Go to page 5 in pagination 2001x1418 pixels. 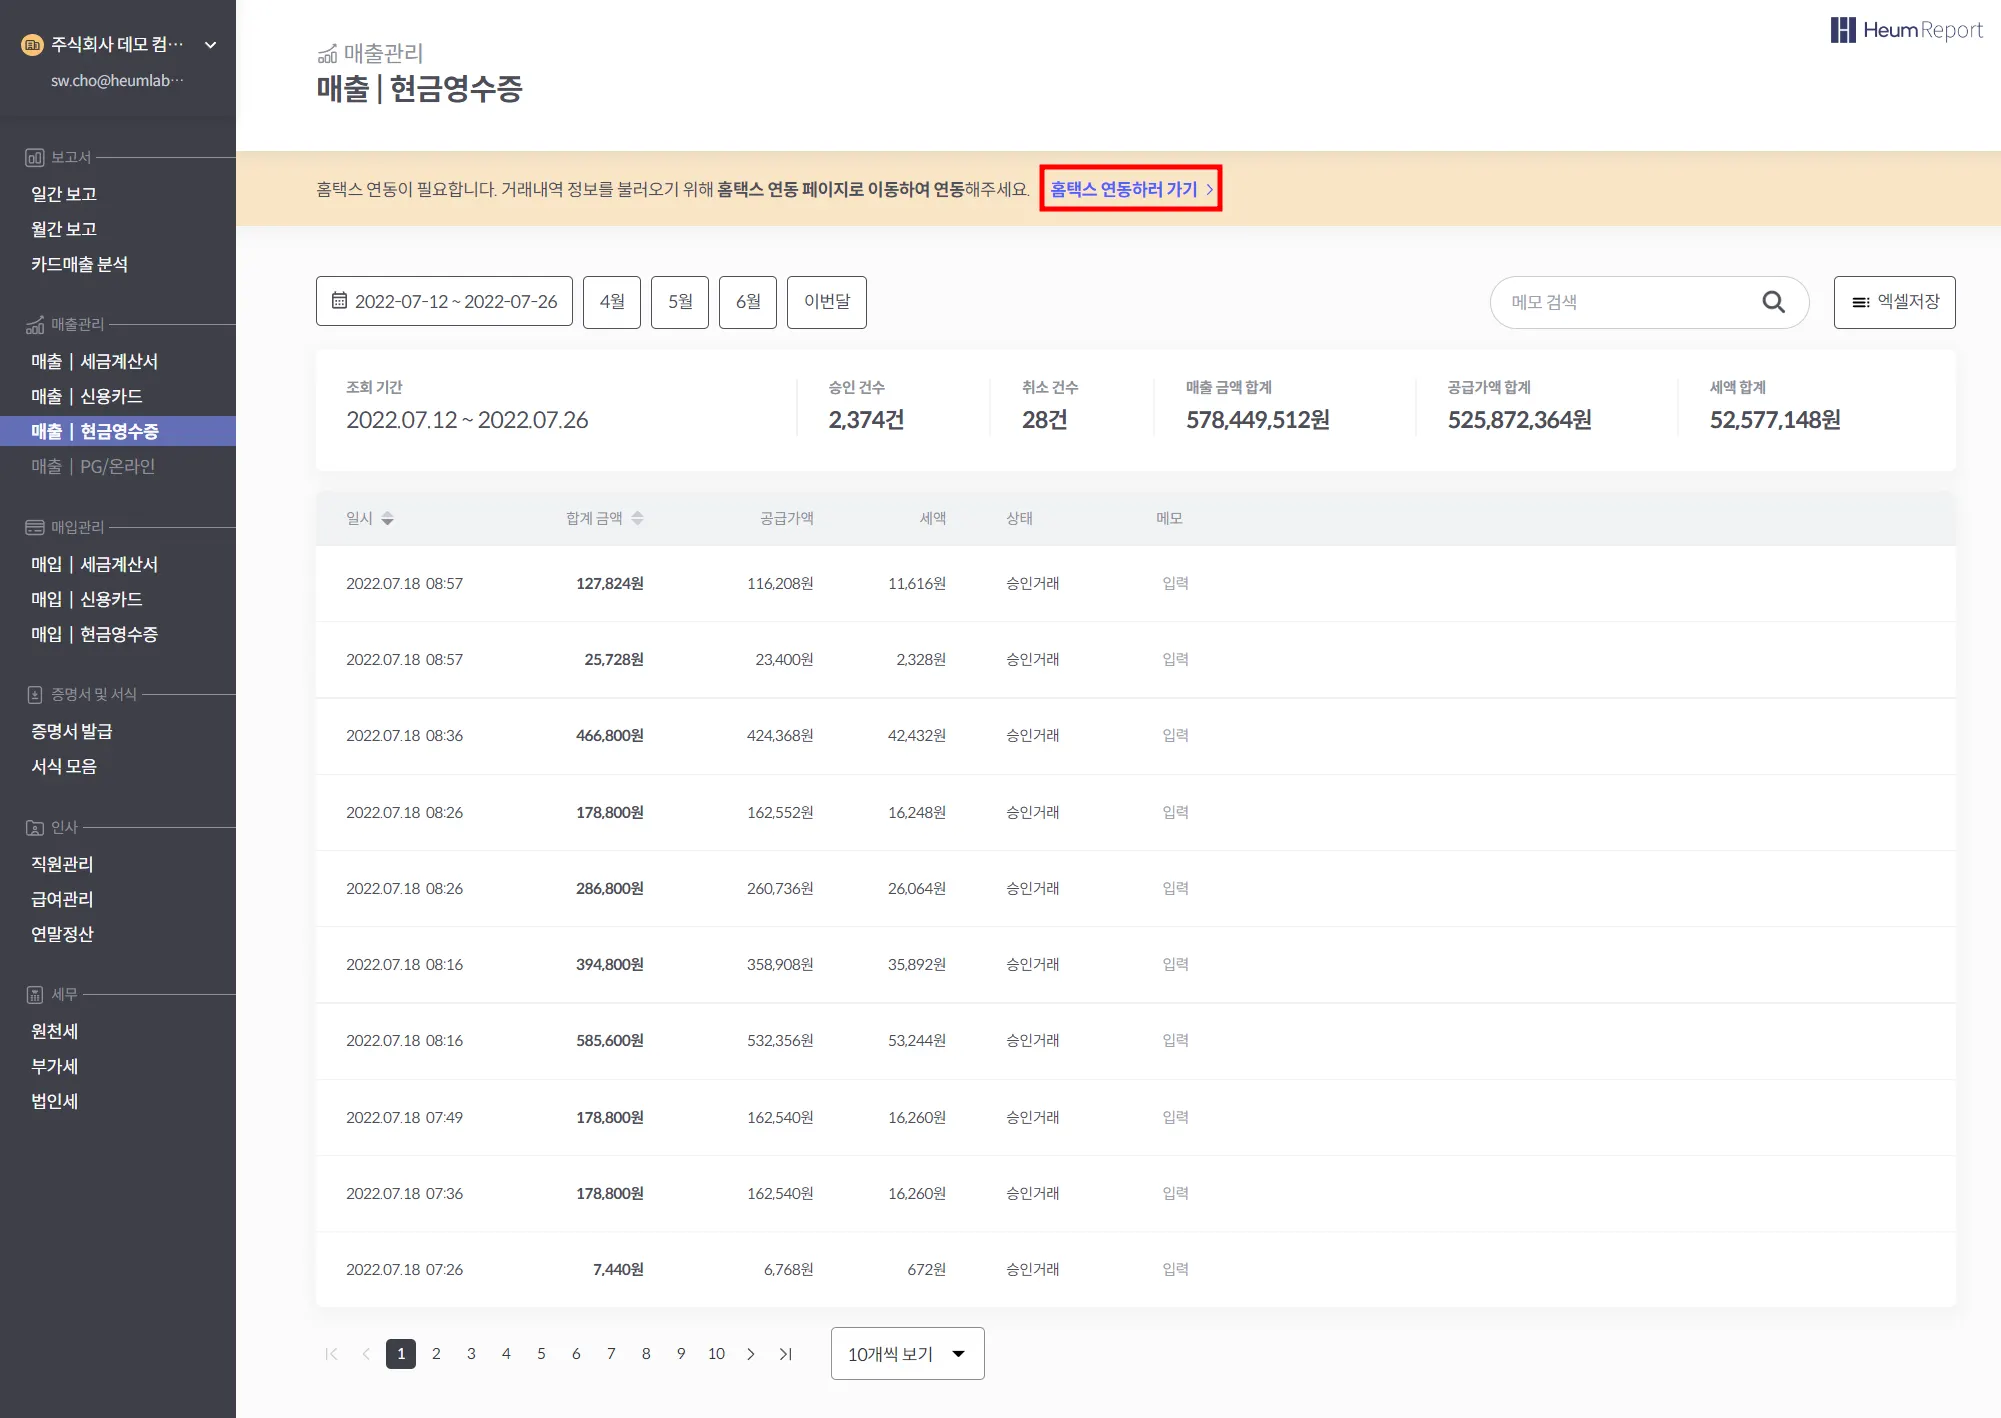(541, 1354)
